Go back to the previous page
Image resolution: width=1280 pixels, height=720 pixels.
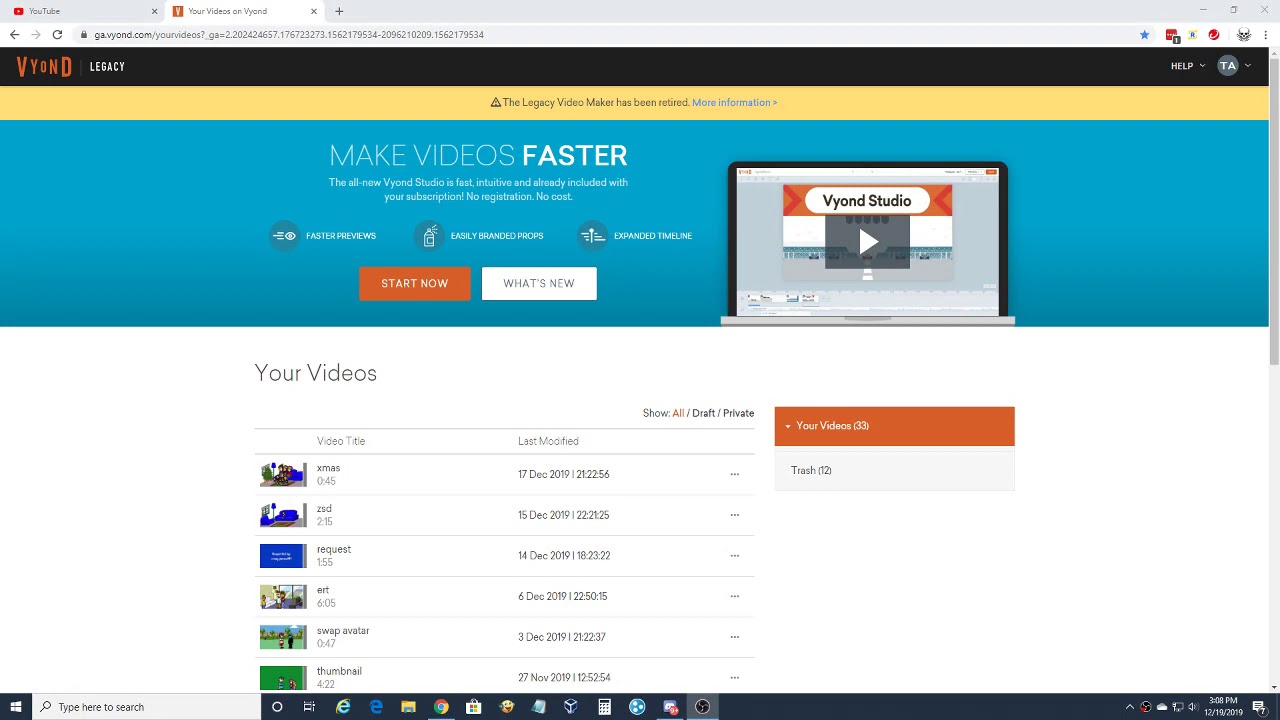[14, 35]
